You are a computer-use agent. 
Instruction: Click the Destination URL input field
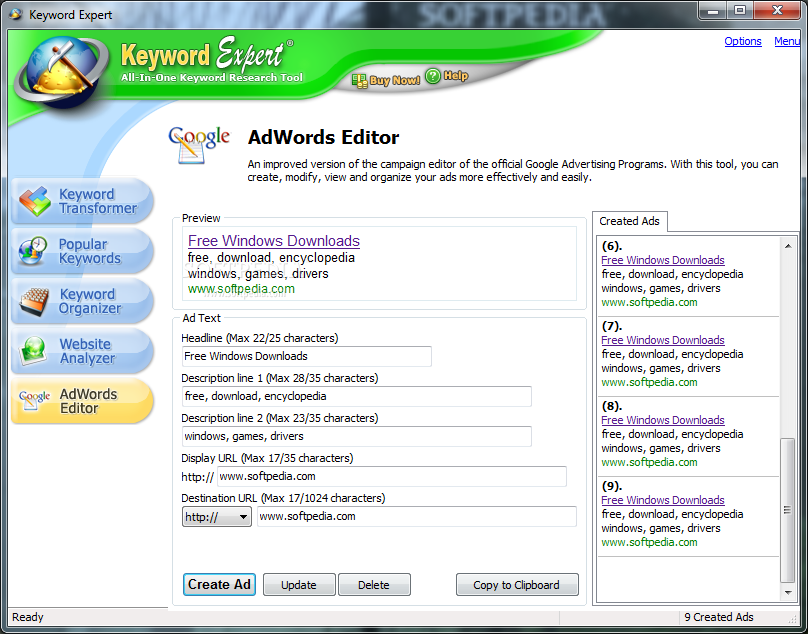[416, 516]
